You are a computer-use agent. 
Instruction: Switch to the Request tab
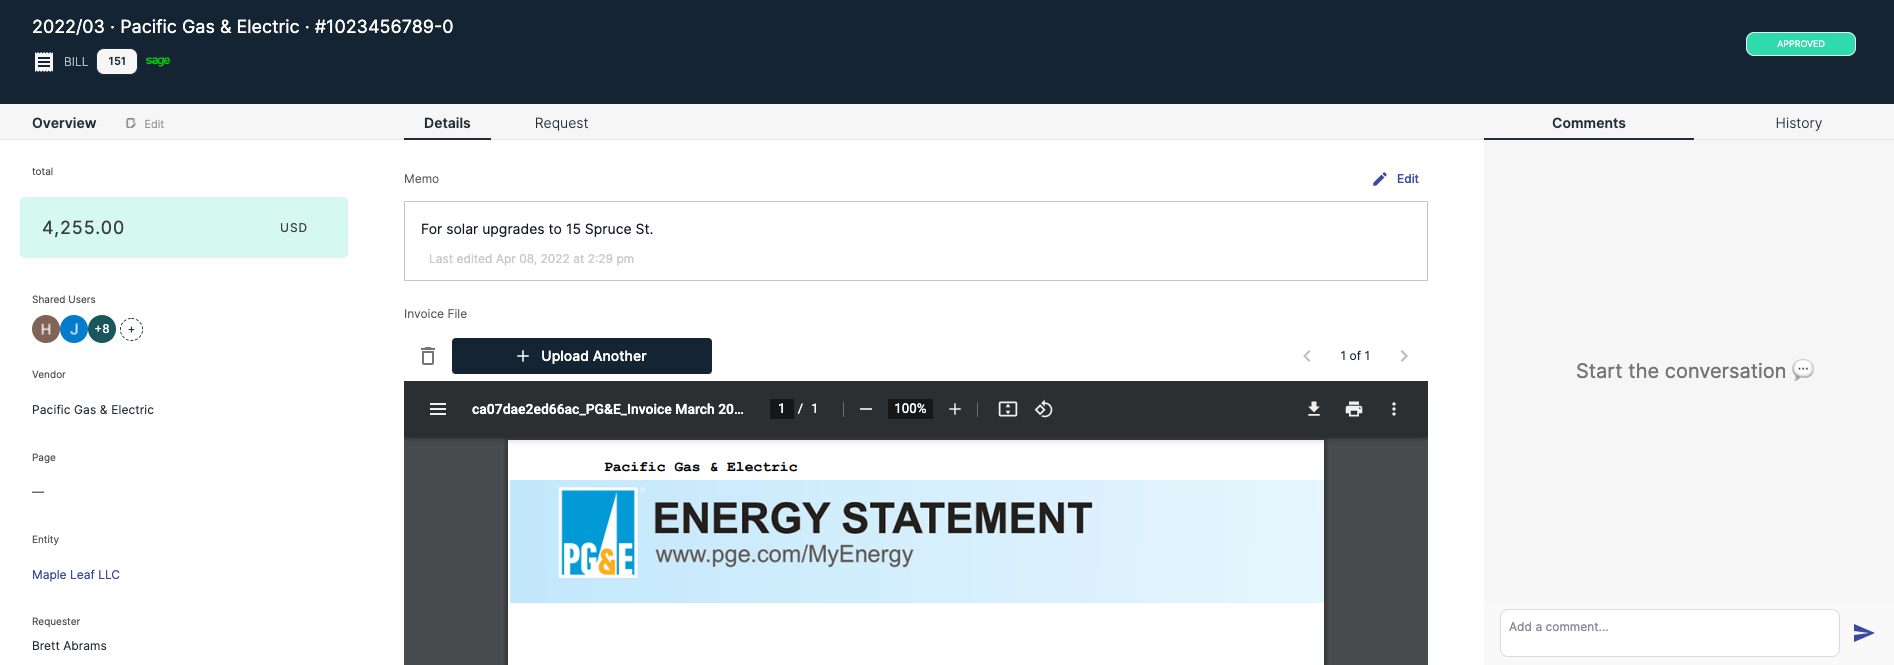pos(561,123)
